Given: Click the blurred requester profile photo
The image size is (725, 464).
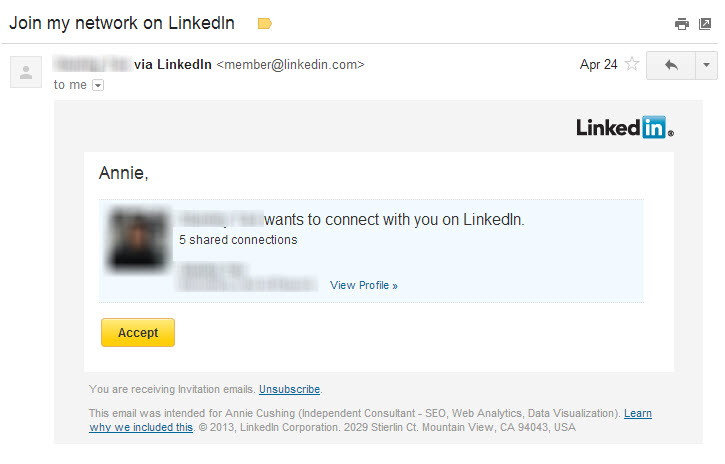Looking at the screenshot, I should tap(138, 239).
